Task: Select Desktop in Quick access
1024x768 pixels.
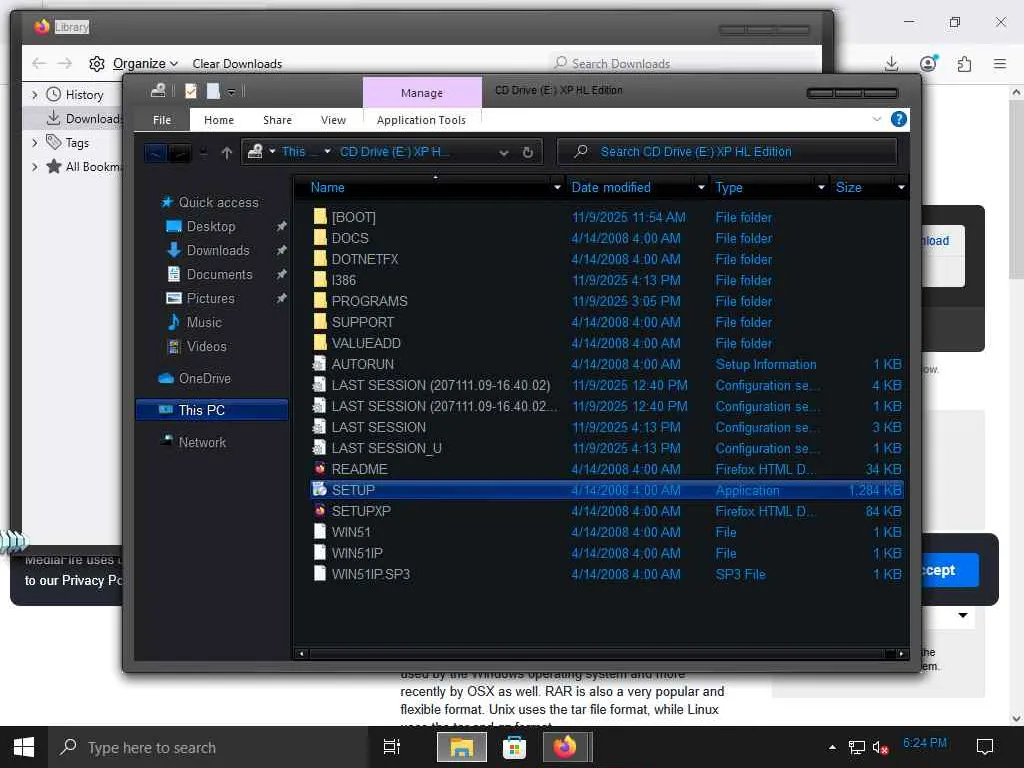Action: pyautogui.click(x=210, y=226)
